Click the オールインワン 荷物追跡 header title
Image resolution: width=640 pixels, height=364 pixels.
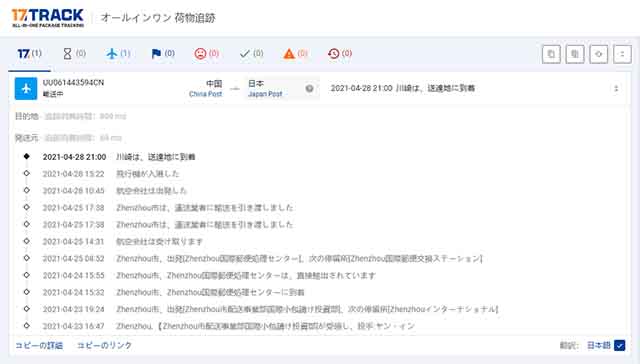tap(158, 18)
